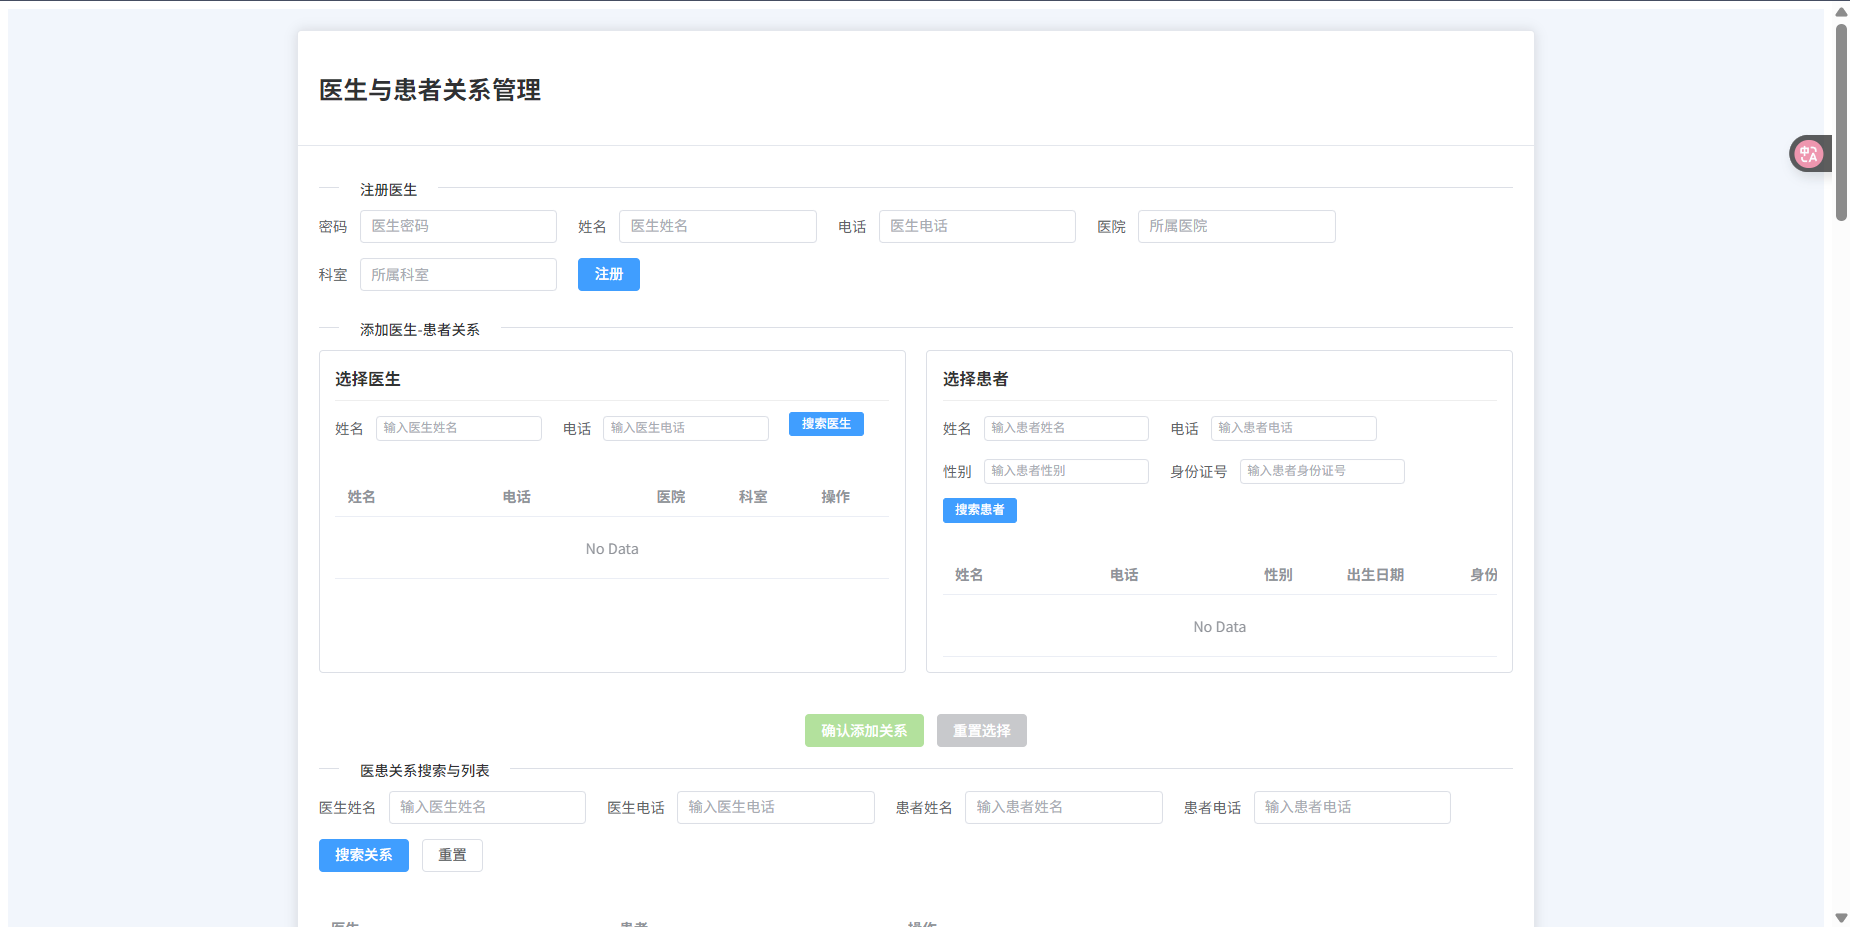Viewport: 1850px width, 927px height.
Task: Click the 重置 reset button
Action: 452,855
